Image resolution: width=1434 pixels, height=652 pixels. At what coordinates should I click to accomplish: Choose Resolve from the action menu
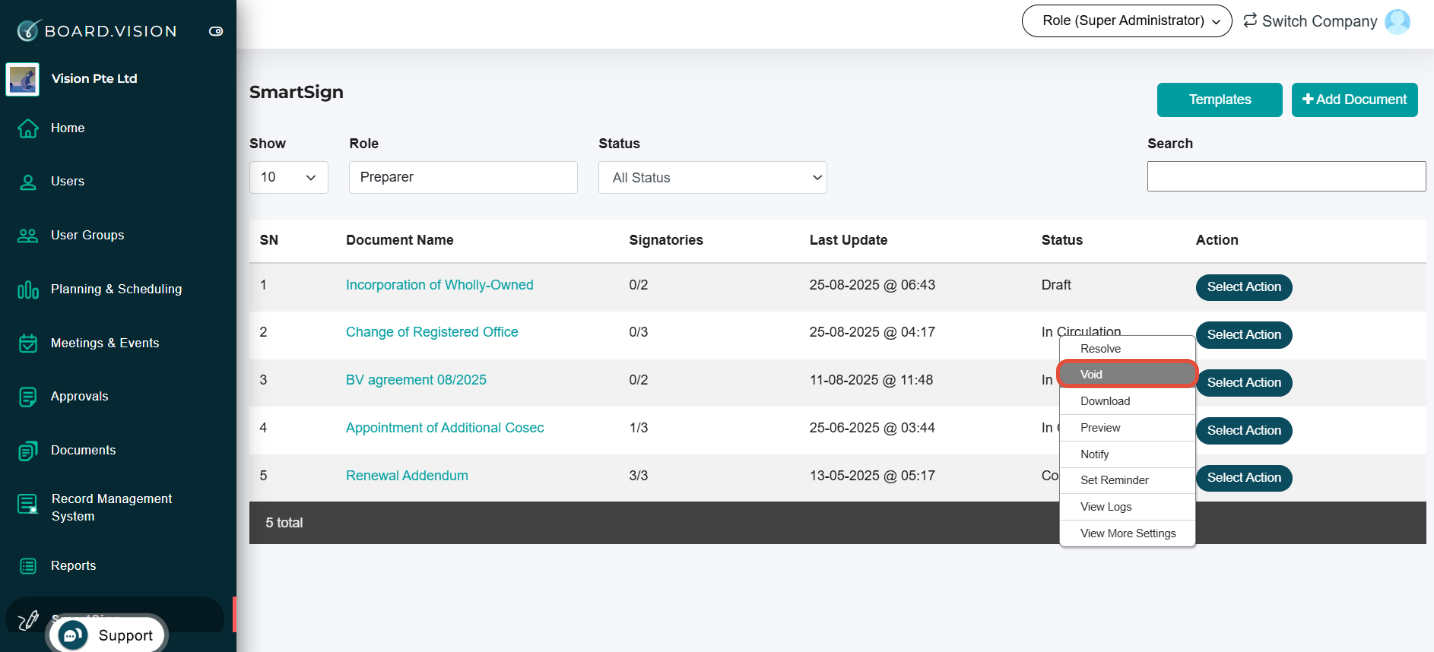[x=1128, y=349]
